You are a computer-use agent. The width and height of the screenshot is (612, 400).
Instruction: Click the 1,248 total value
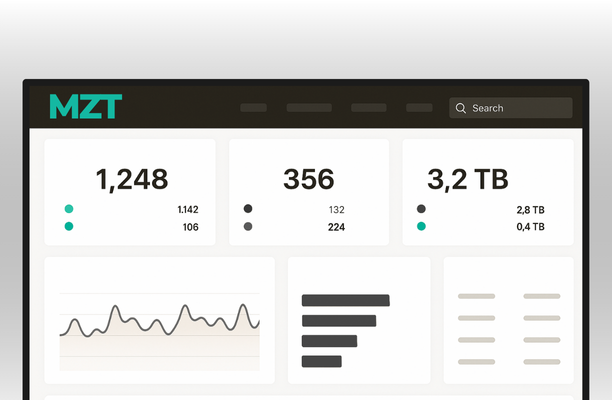pyautogui.click(x=132, y=179)
